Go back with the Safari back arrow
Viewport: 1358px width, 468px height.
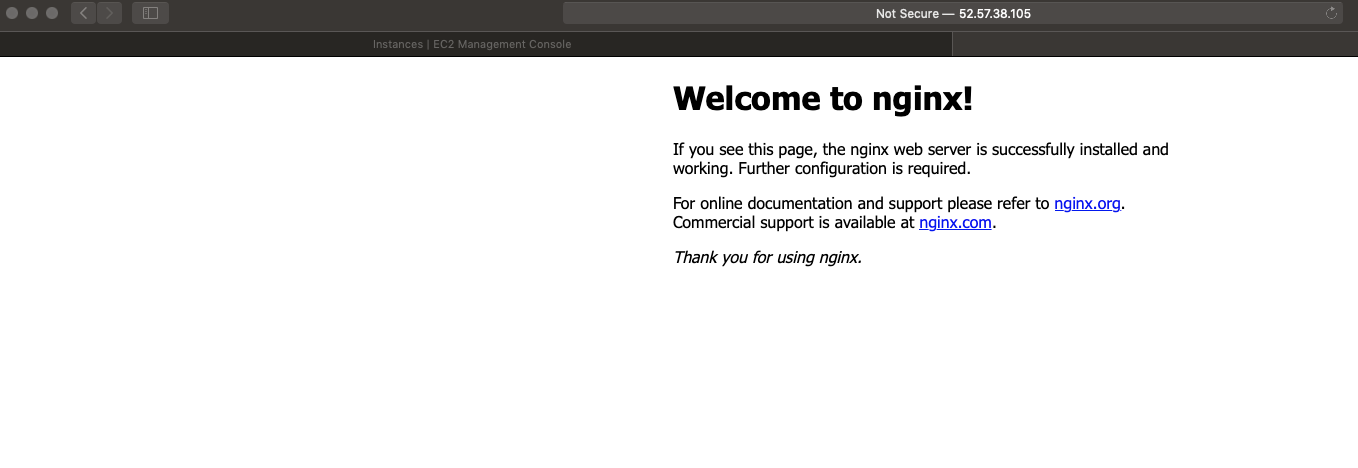[x=84, y=13]
